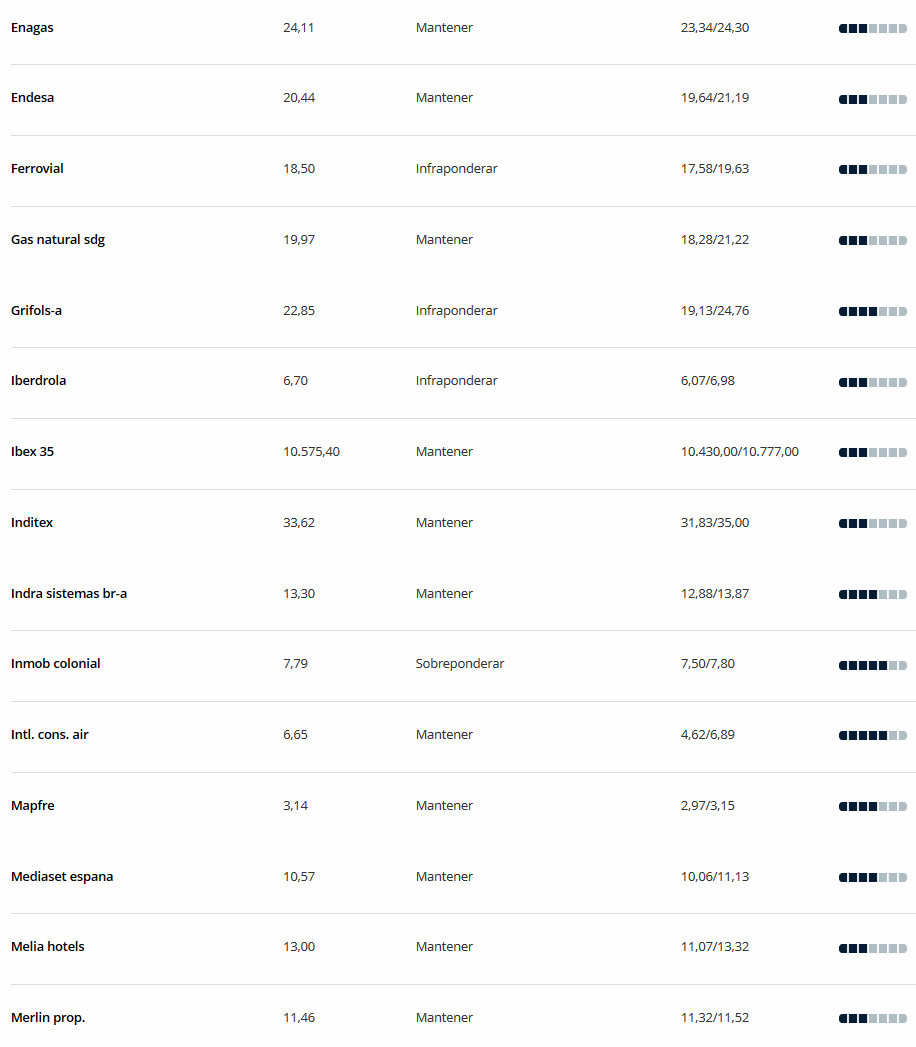This screenshot has height=1047, width=916.
Task: Open the Iberdrola company entry
Action: tap(39, 381)
